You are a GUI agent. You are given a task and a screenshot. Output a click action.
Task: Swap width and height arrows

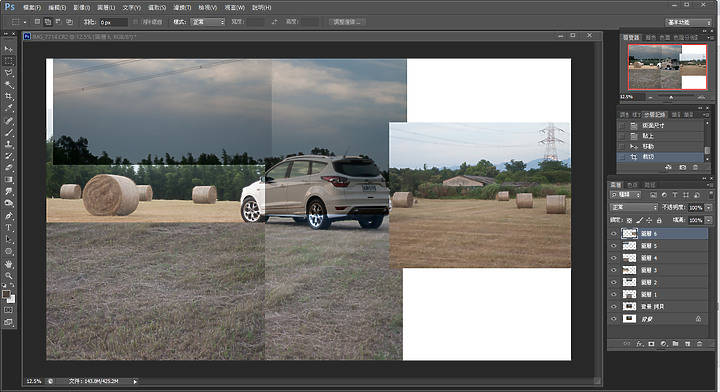(274, 22)
